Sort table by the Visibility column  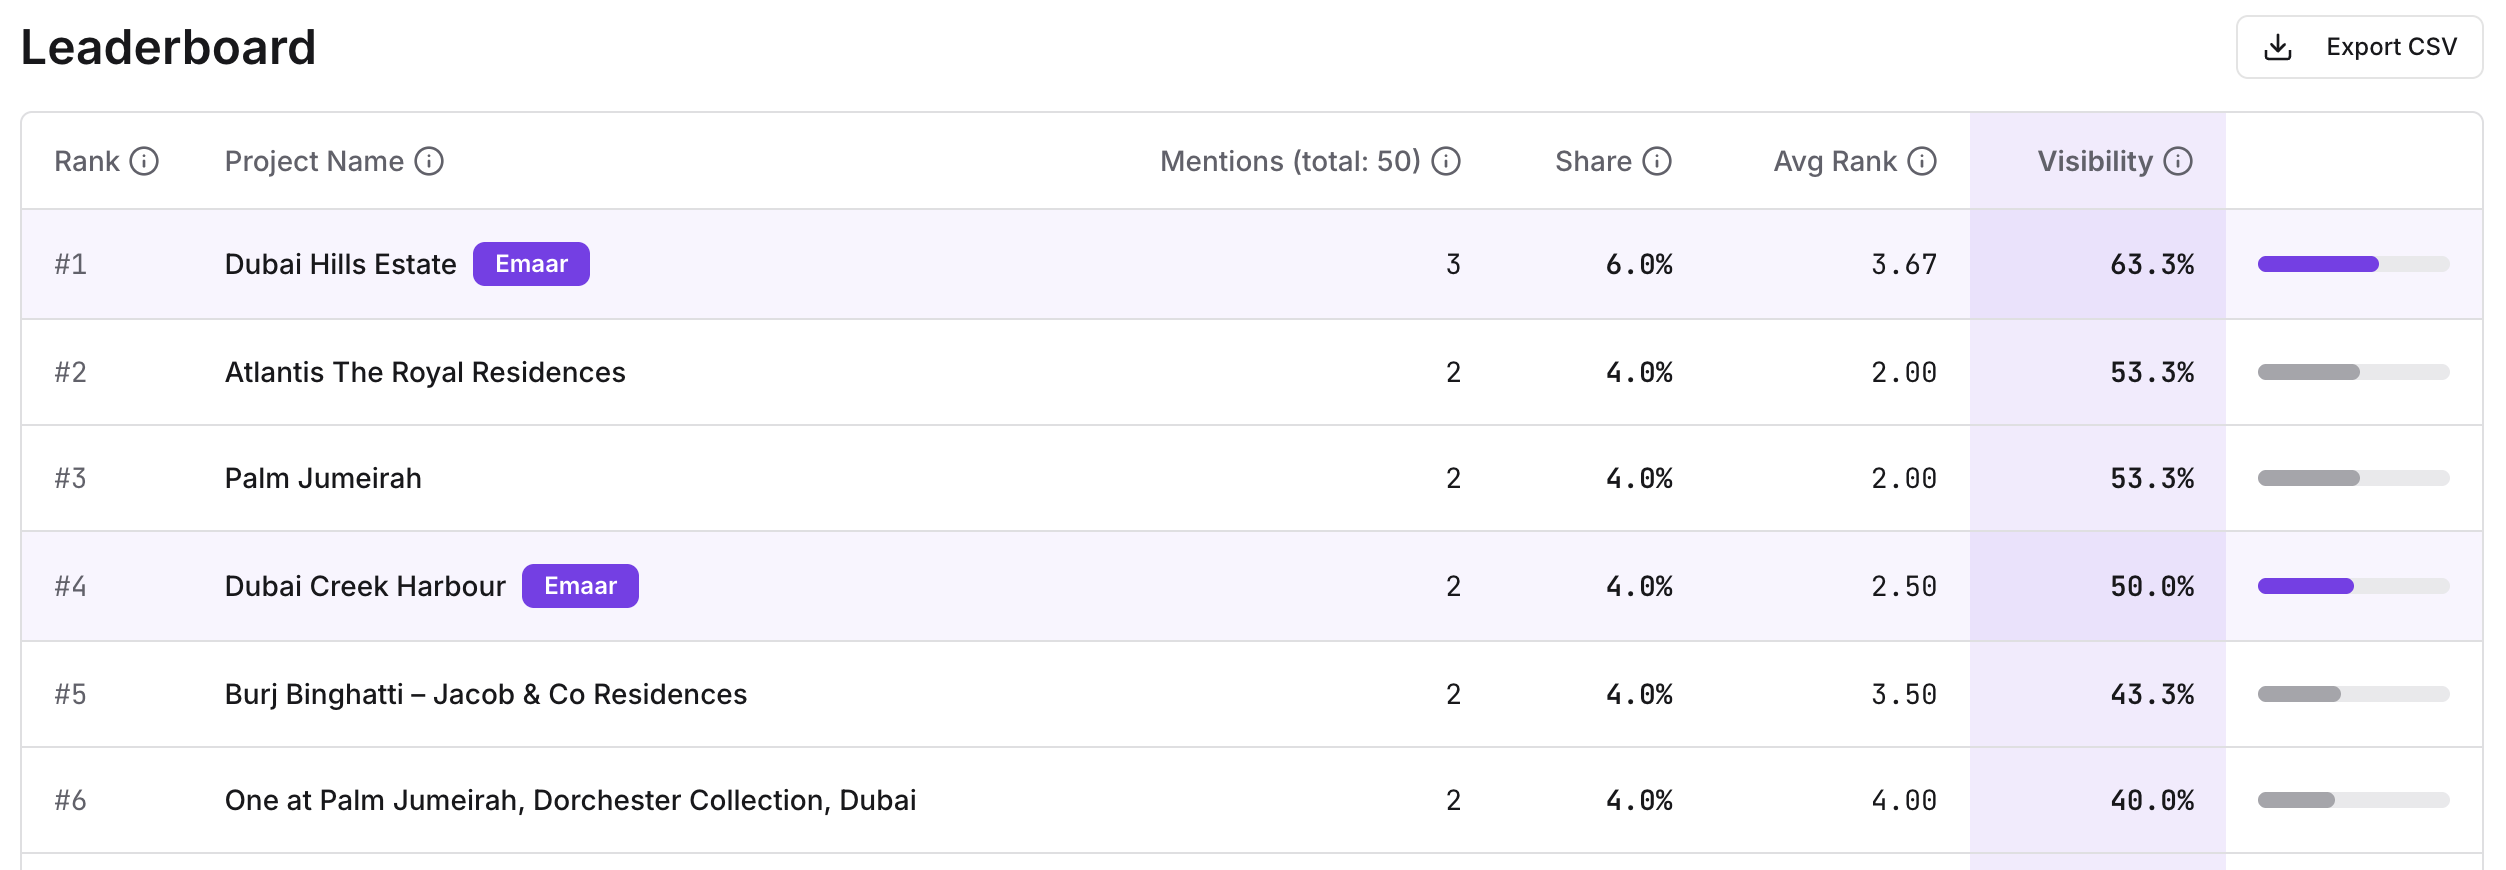coord(2096,160)
